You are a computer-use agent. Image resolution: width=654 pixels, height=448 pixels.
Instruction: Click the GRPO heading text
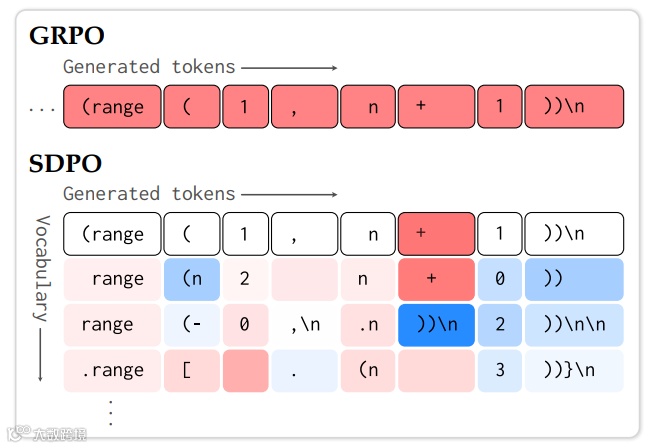[67, 35]
